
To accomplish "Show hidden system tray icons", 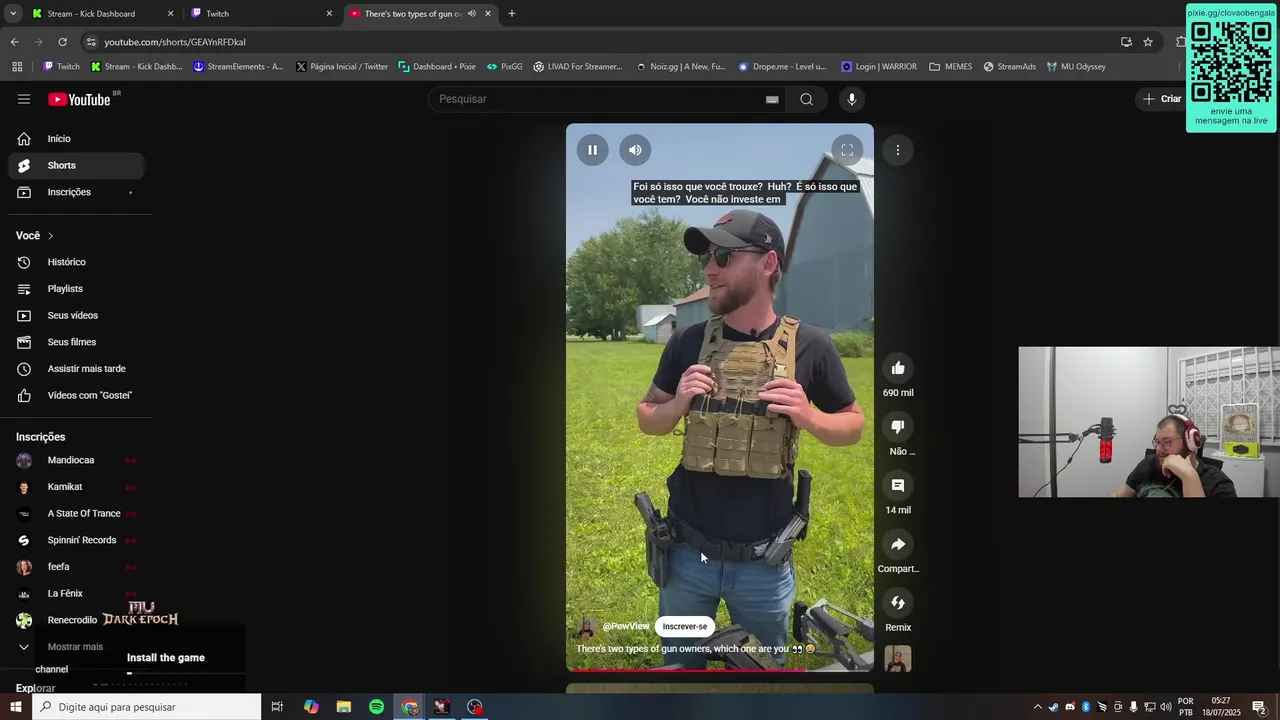I will click(x=1037, y=707).
